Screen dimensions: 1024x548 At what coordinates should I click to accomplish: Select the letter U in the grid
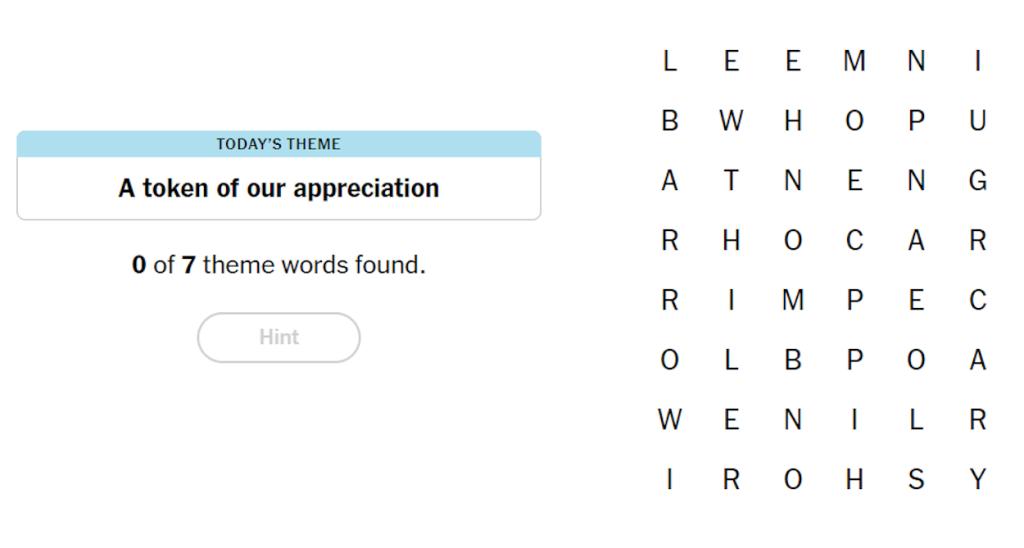click(977, 121)
